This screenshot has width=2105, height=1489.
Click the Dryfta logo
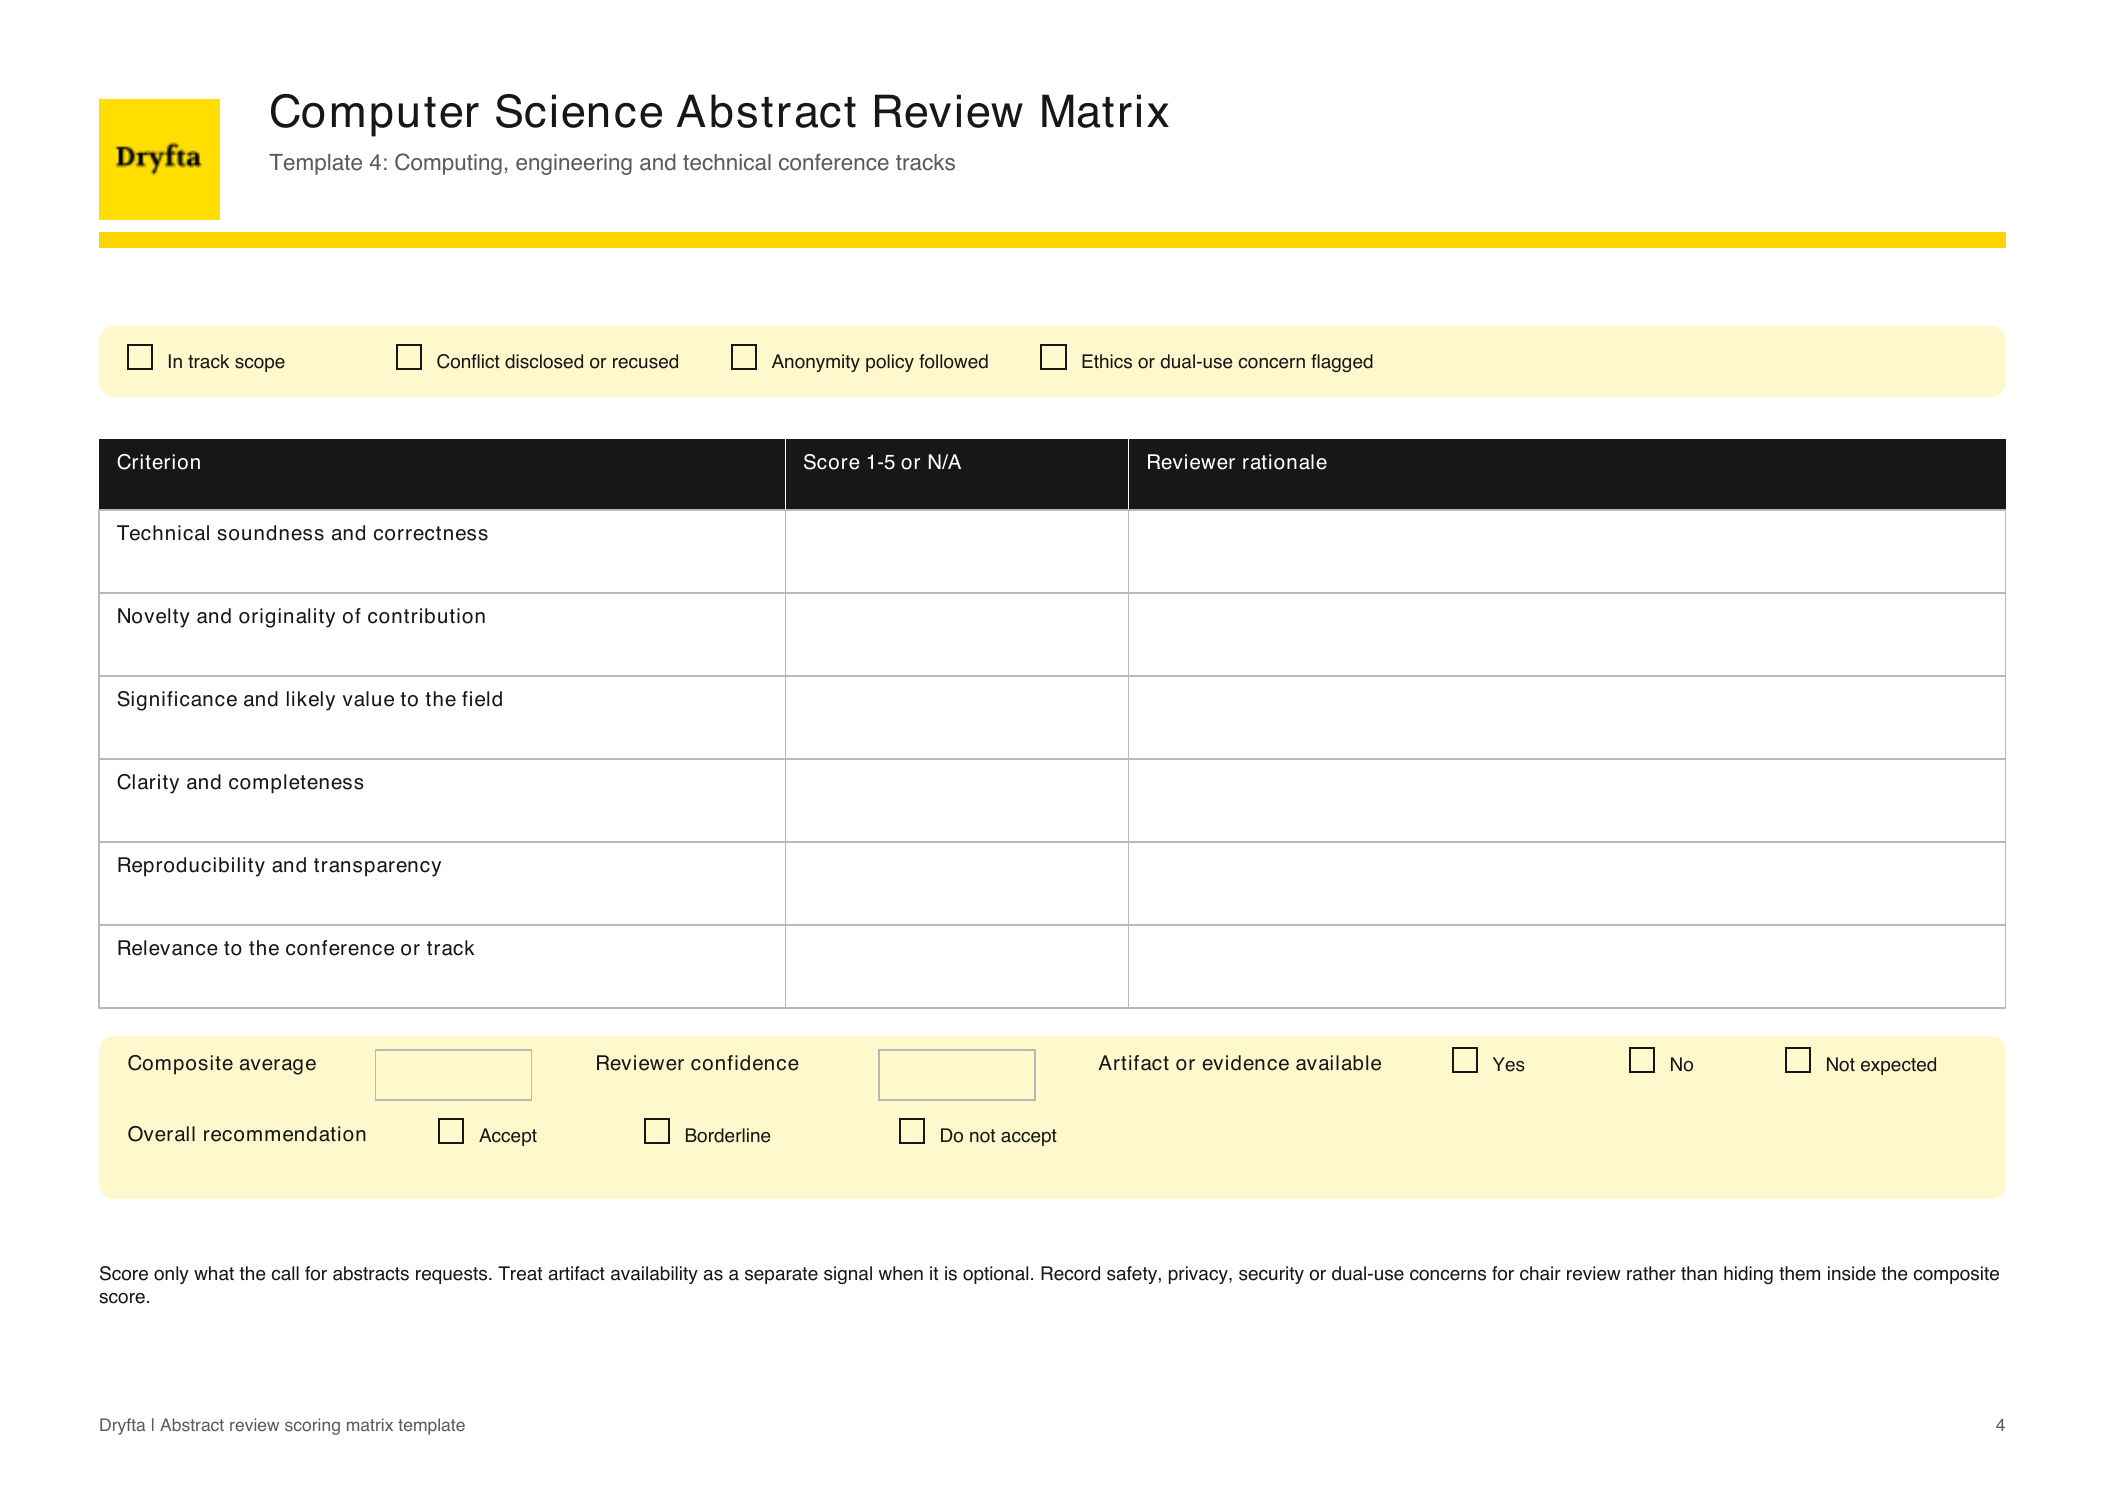click(x=159, y=159)
